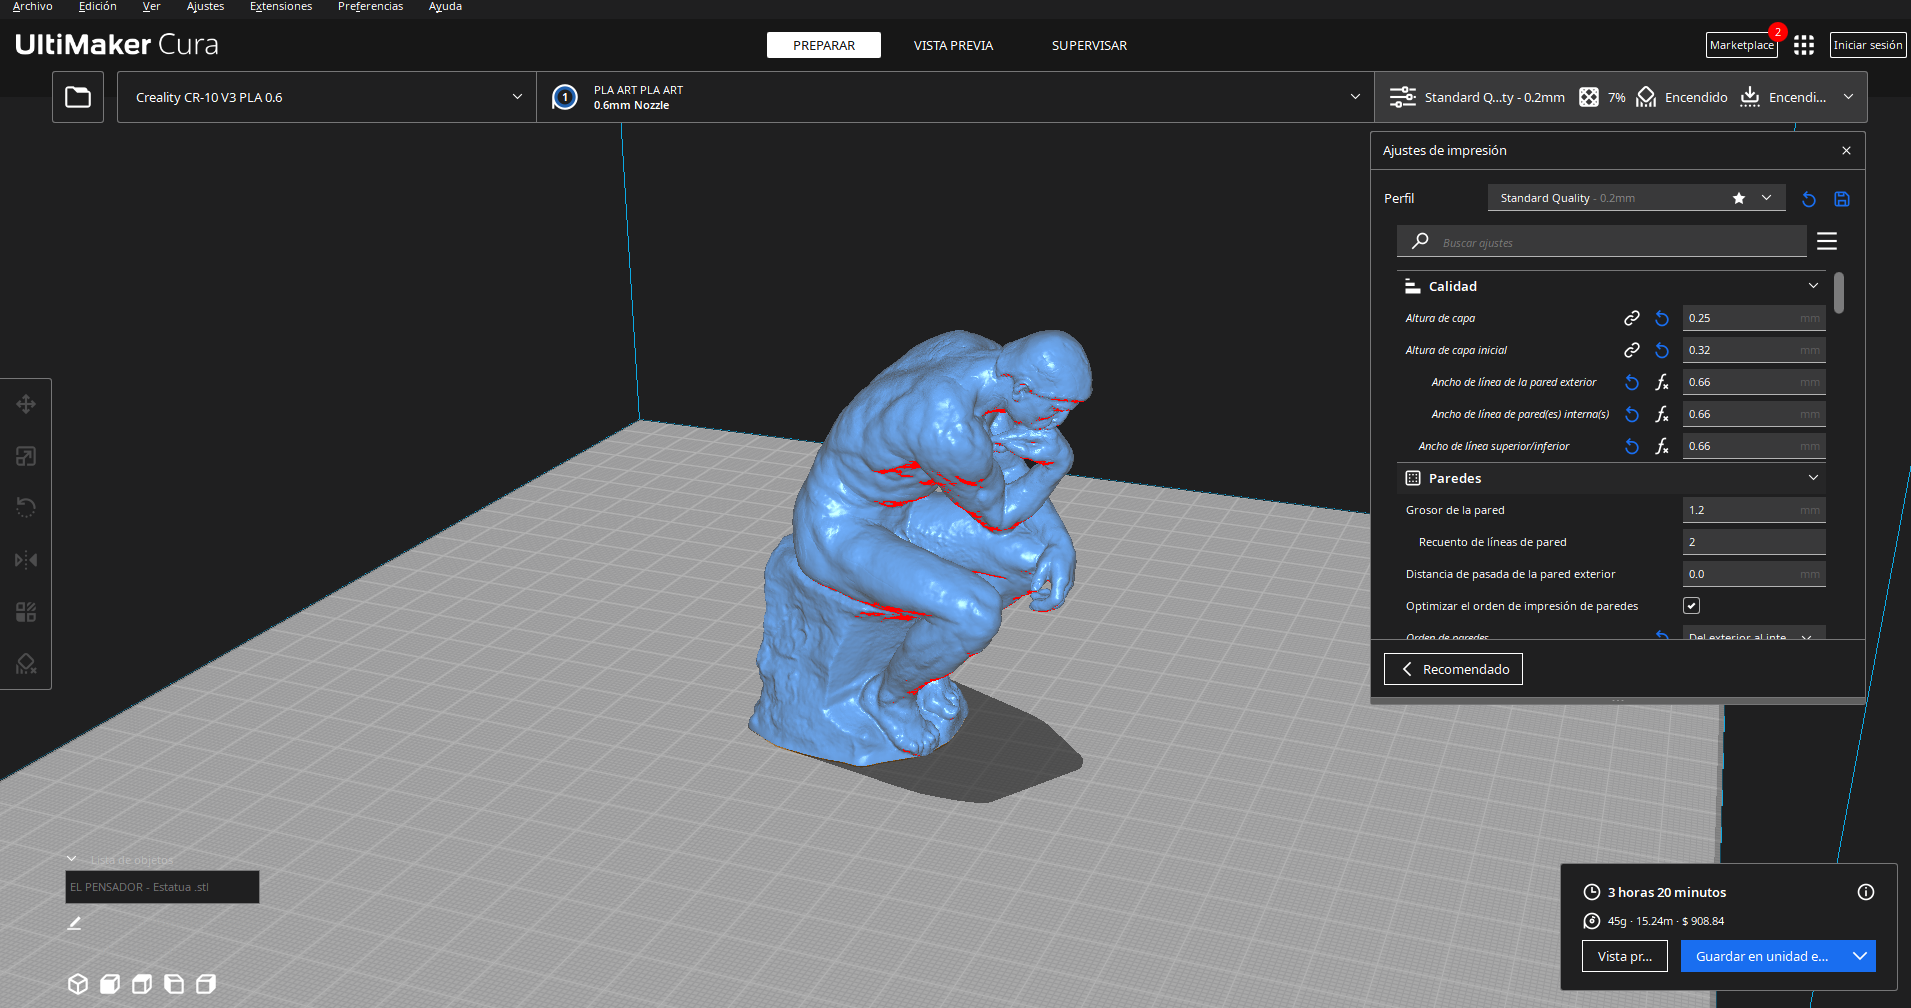
Task: Click fx icon for superior/inferior line width
Action: 1662,446
